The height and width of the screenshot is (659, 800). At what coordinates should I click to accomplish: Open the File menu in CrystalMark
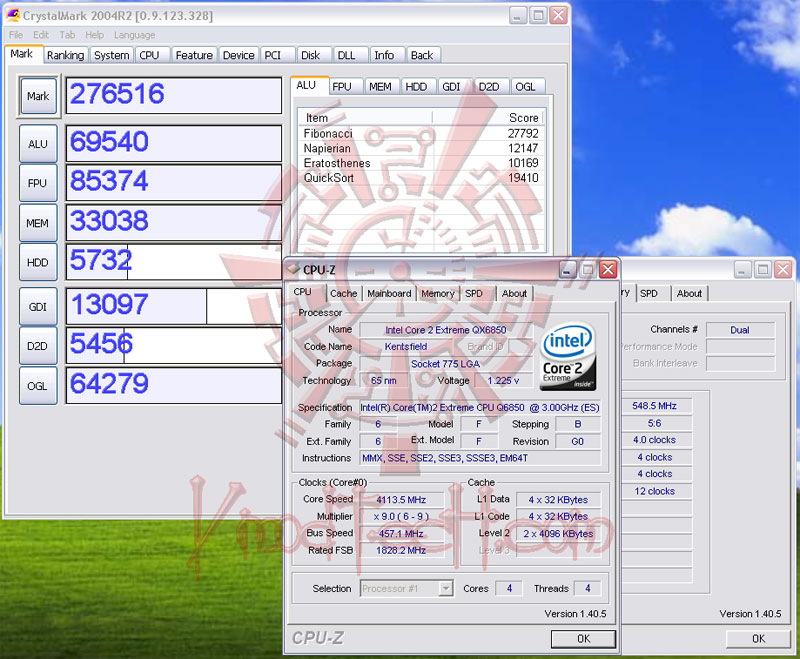point(16,35)
